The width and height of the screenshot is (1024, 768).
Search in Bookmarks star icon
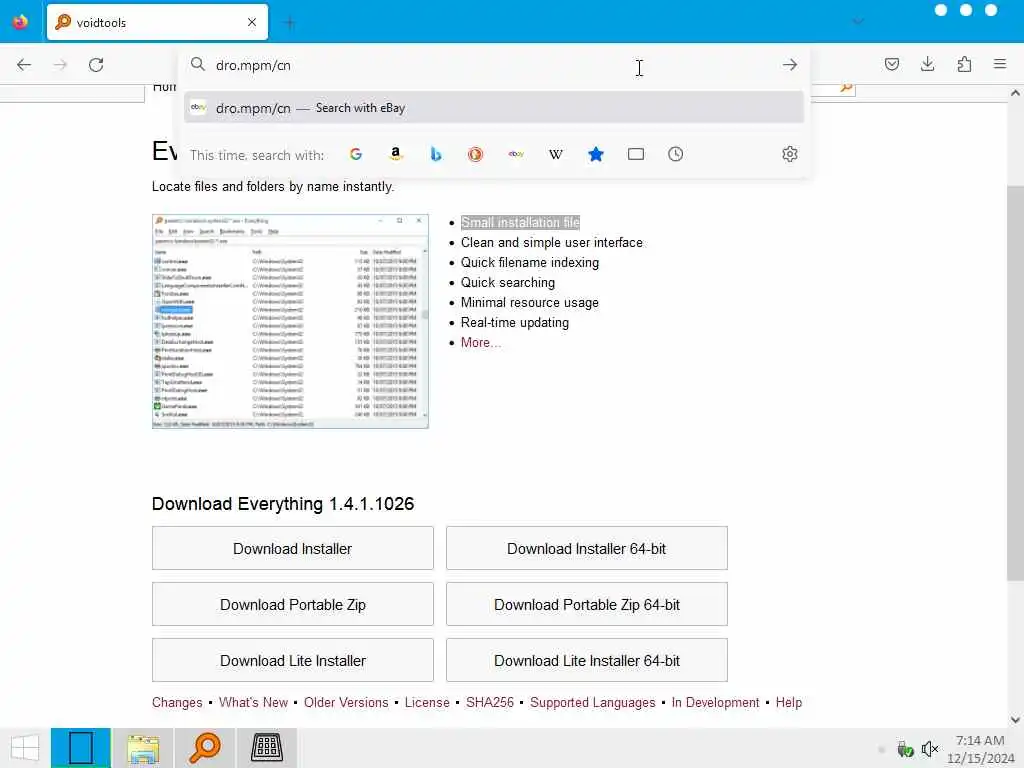point(596,154)
